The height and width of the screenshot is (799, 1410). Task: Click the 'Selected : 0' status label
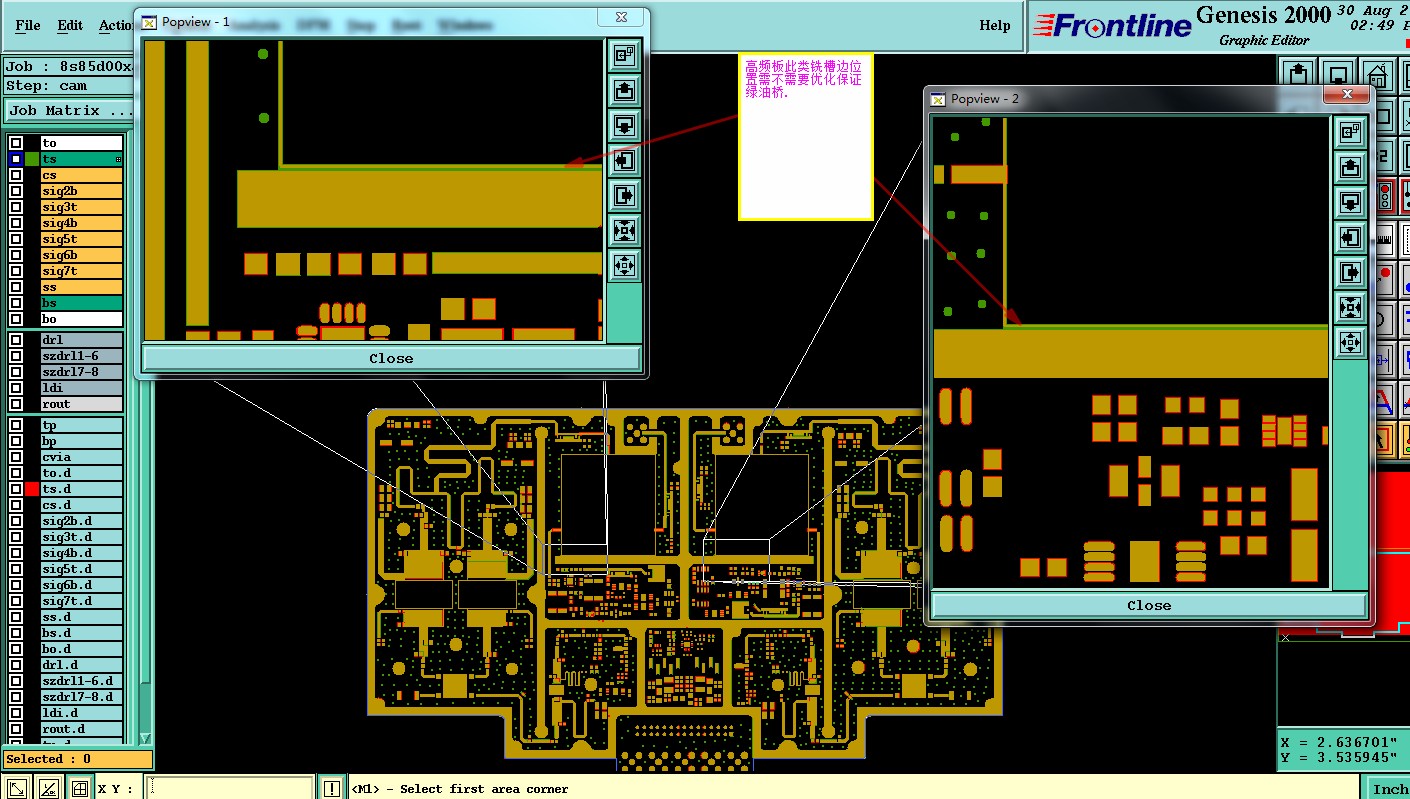click(77, 759)
